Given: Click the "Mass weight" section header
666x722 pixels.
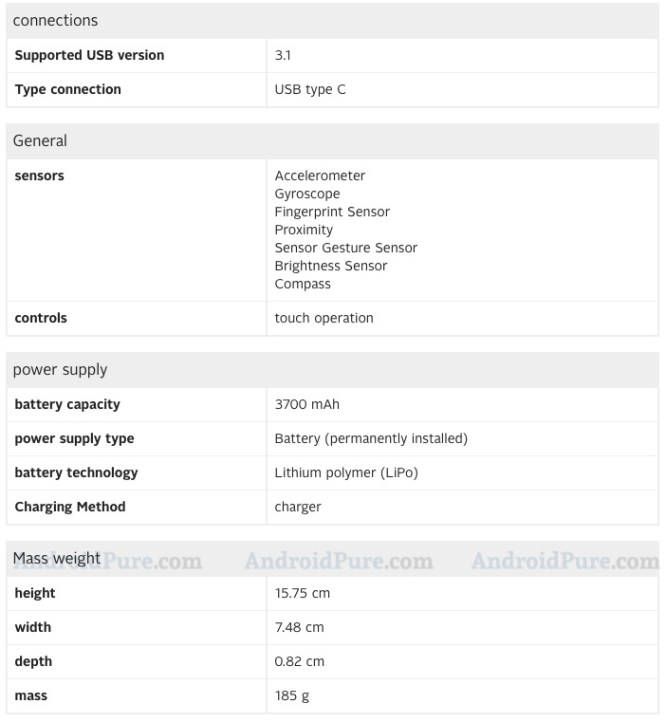Looking at the screenshot, I should (56, 558).
